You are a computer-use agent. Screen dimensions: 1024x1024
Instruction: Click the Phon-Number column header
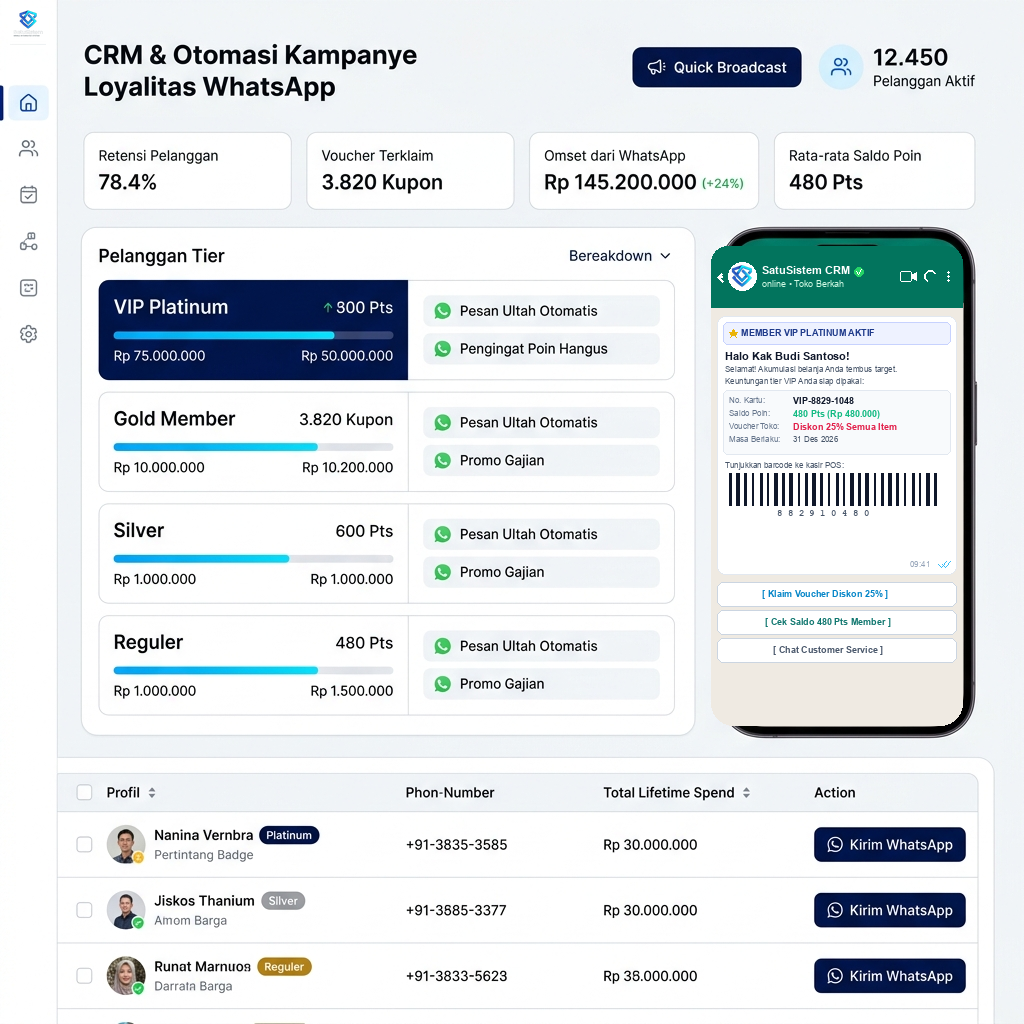pos(450,793)
